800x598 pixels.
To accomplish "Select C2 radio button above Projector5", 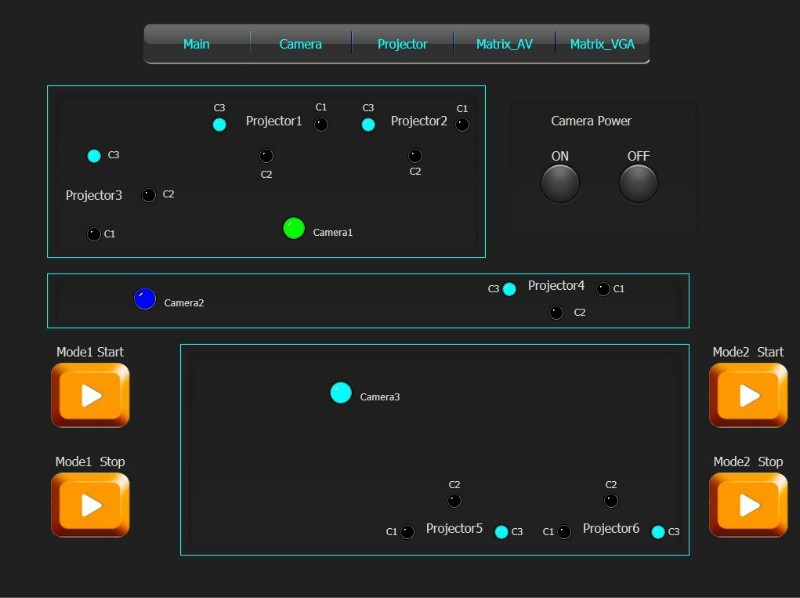I will [455, 501].
